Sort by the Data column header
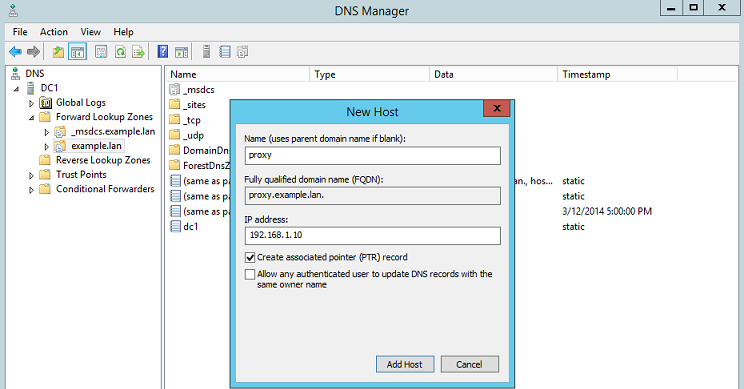744x389 pixels. [493, 74]
